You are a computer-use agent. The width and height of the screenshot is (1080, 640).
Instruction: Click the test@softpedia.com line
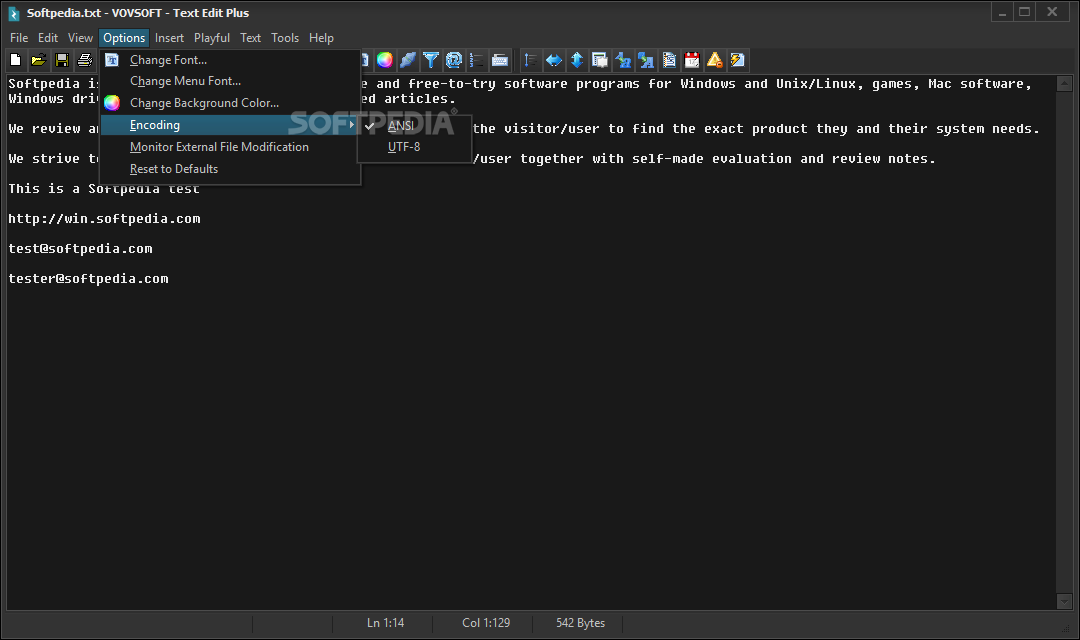81,249
